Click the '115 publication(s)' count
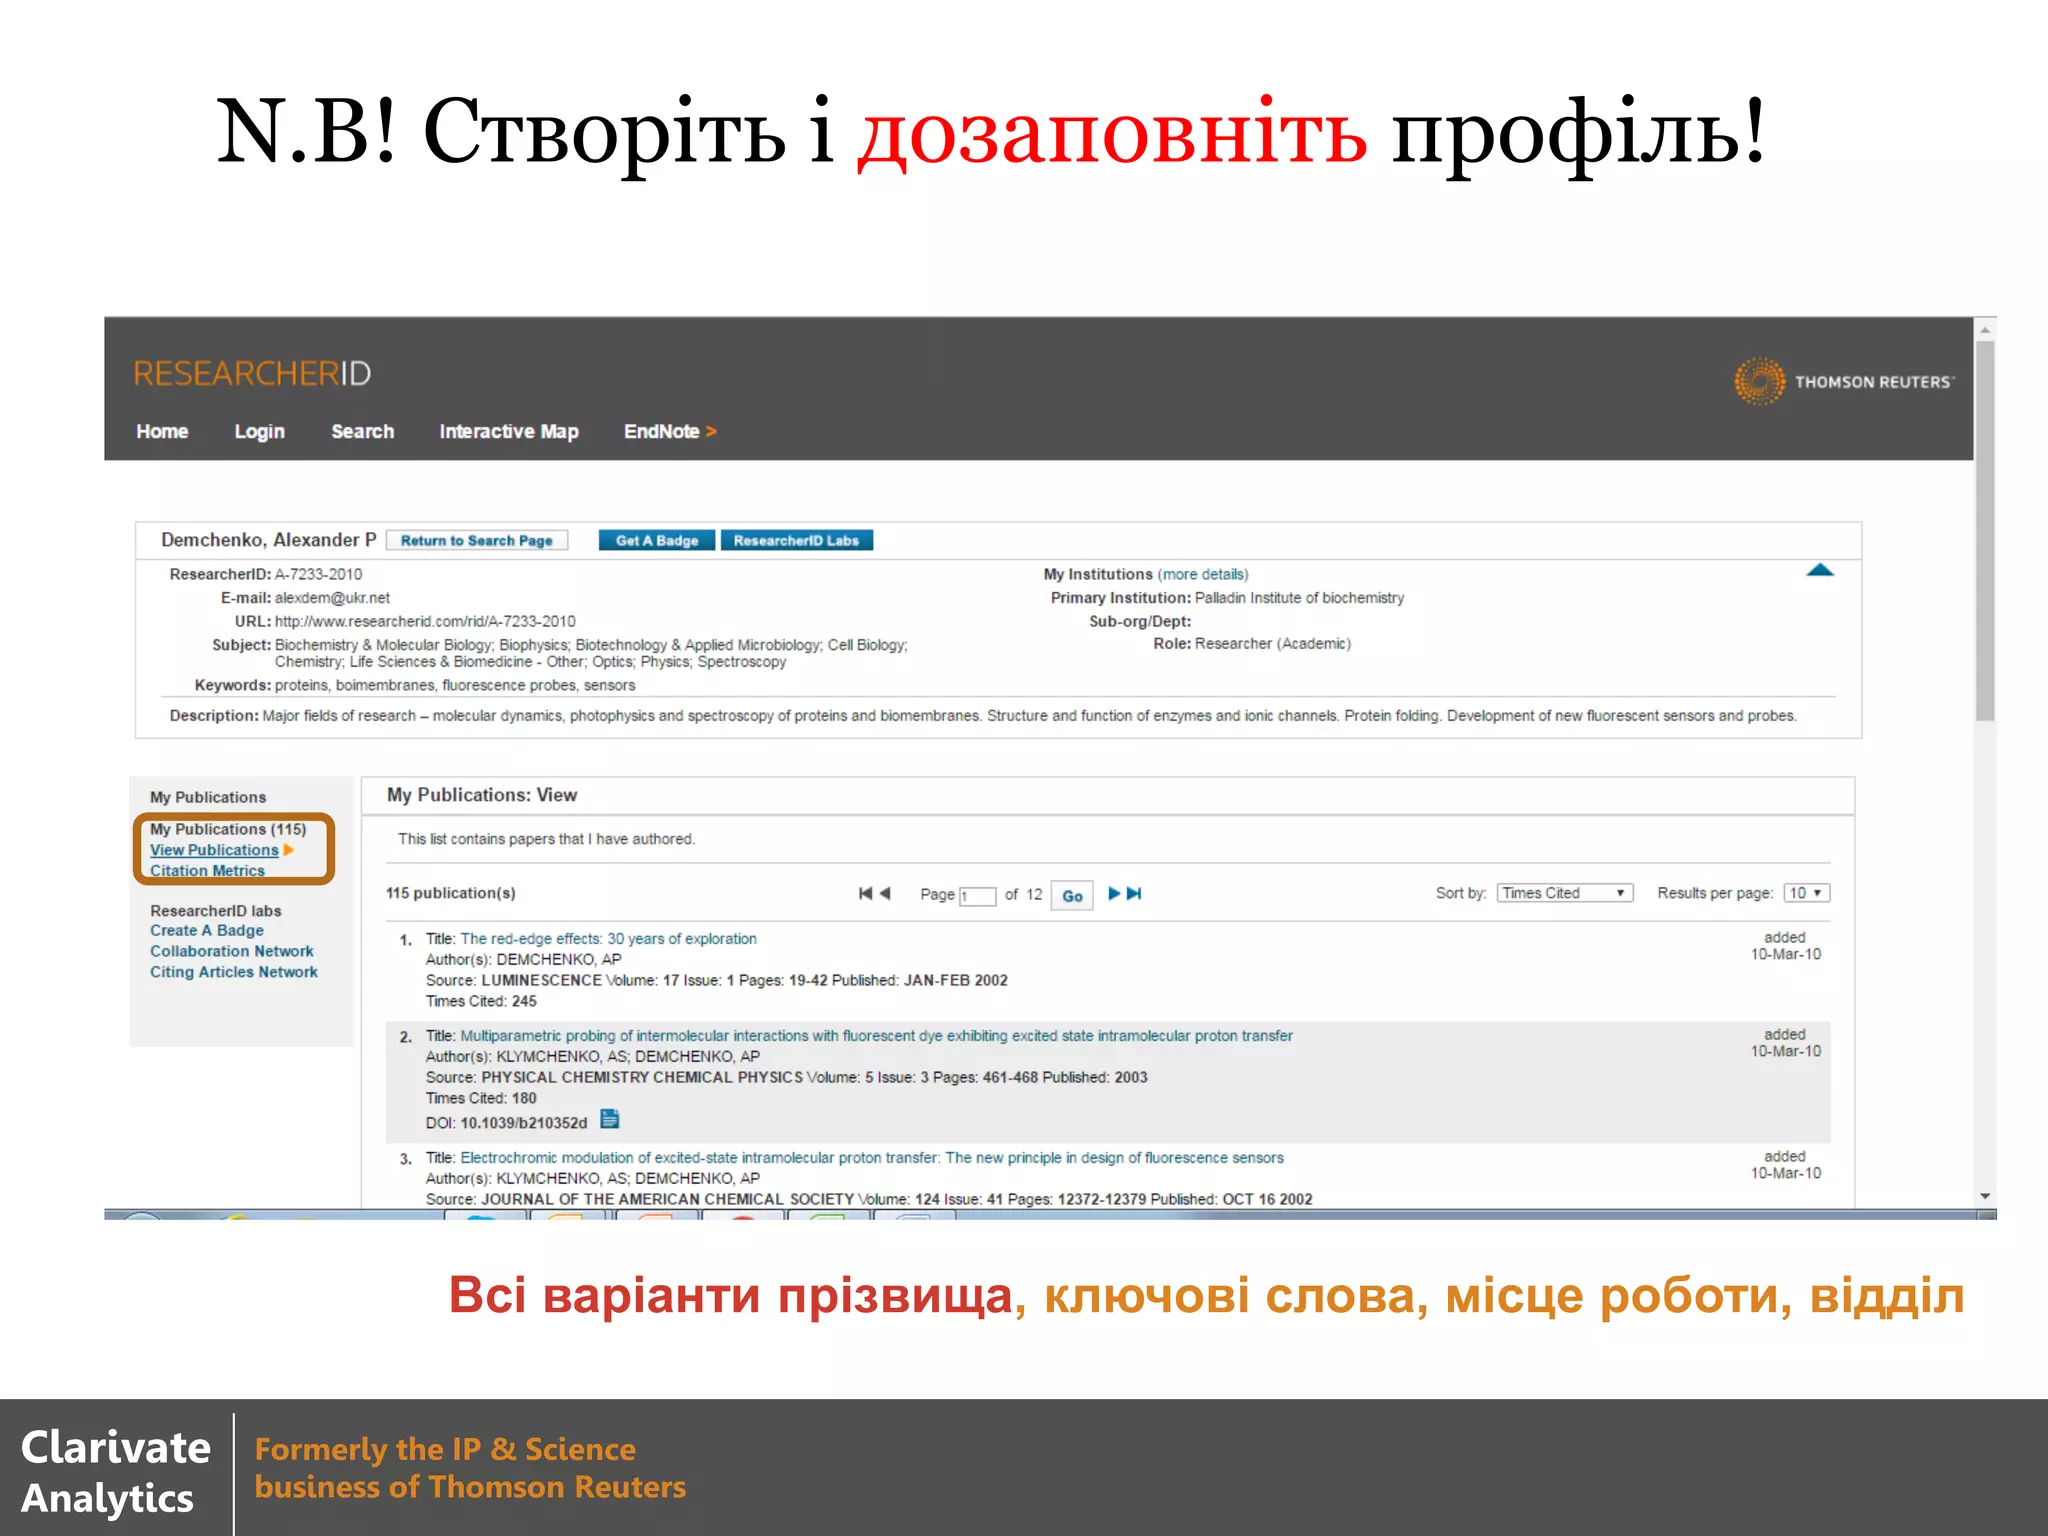 pos(451,893)
